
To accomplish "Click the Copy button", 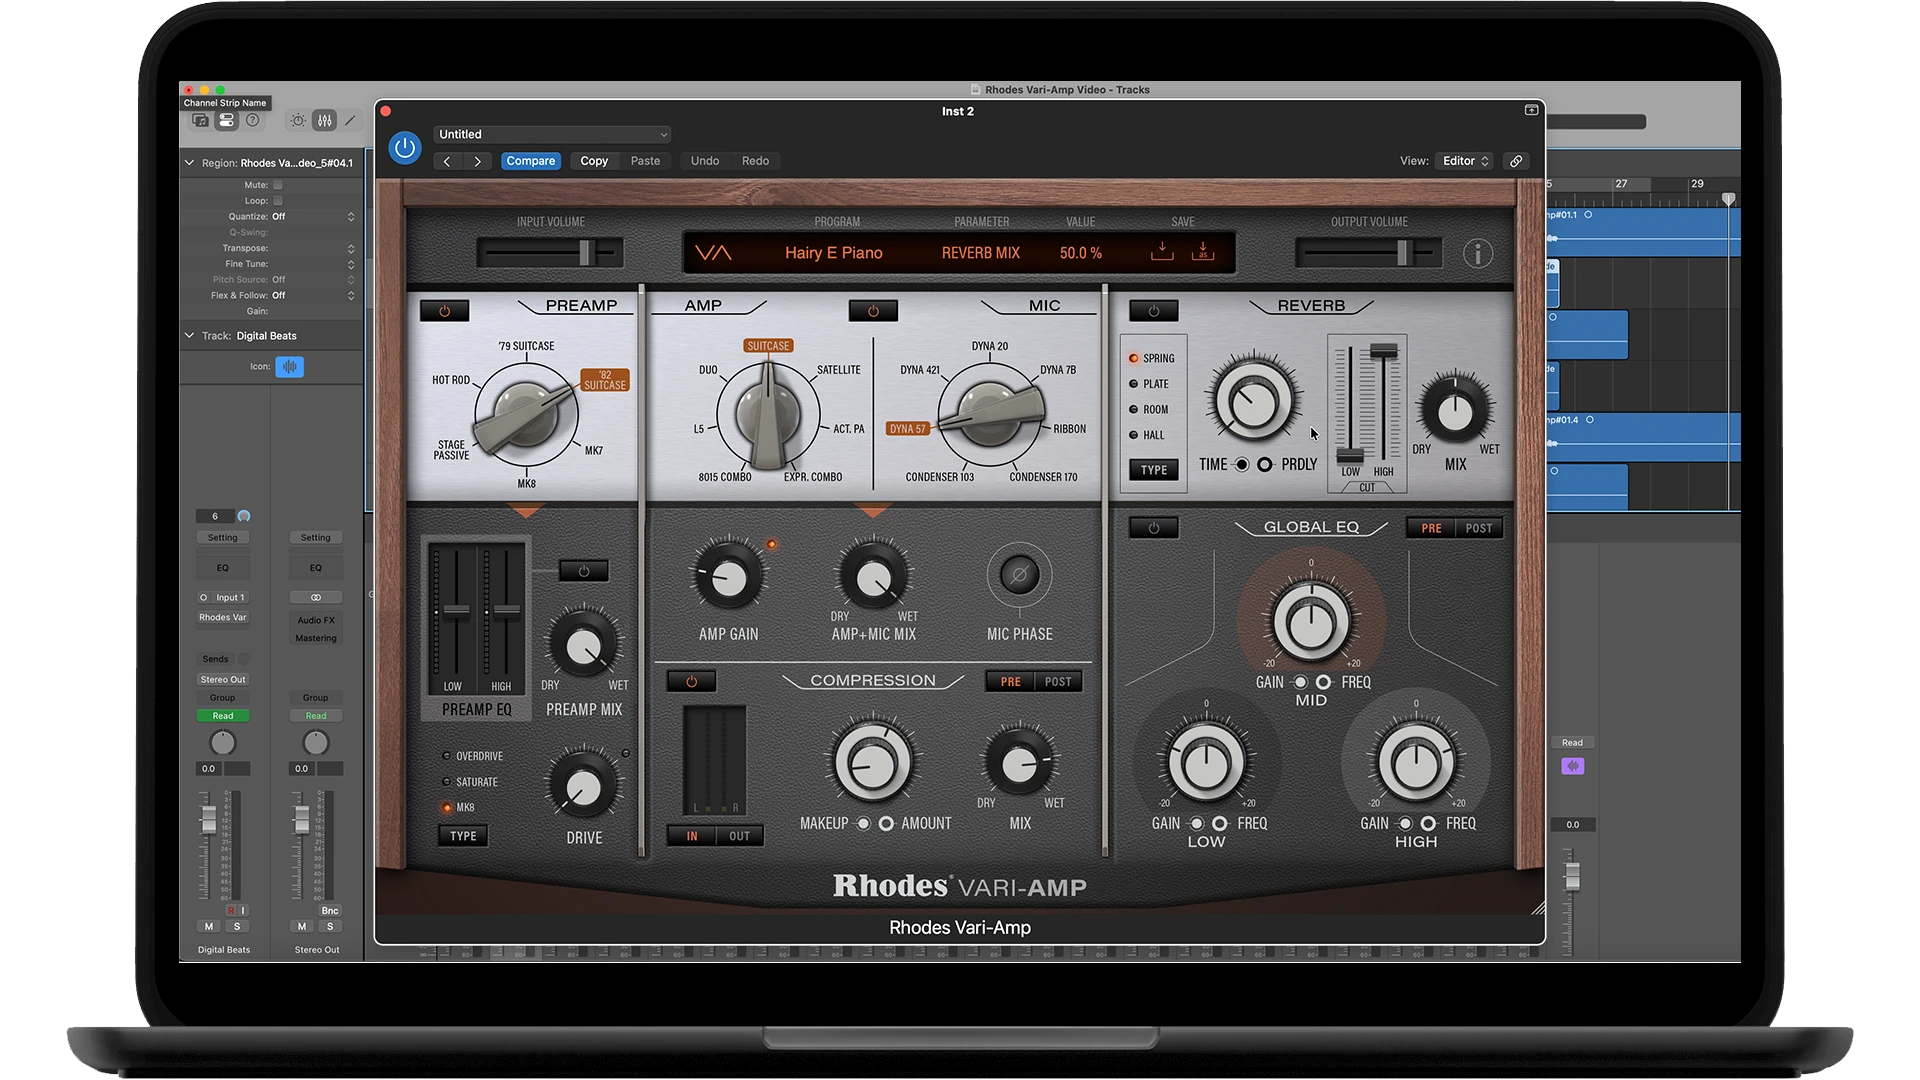I will point(594,161).
